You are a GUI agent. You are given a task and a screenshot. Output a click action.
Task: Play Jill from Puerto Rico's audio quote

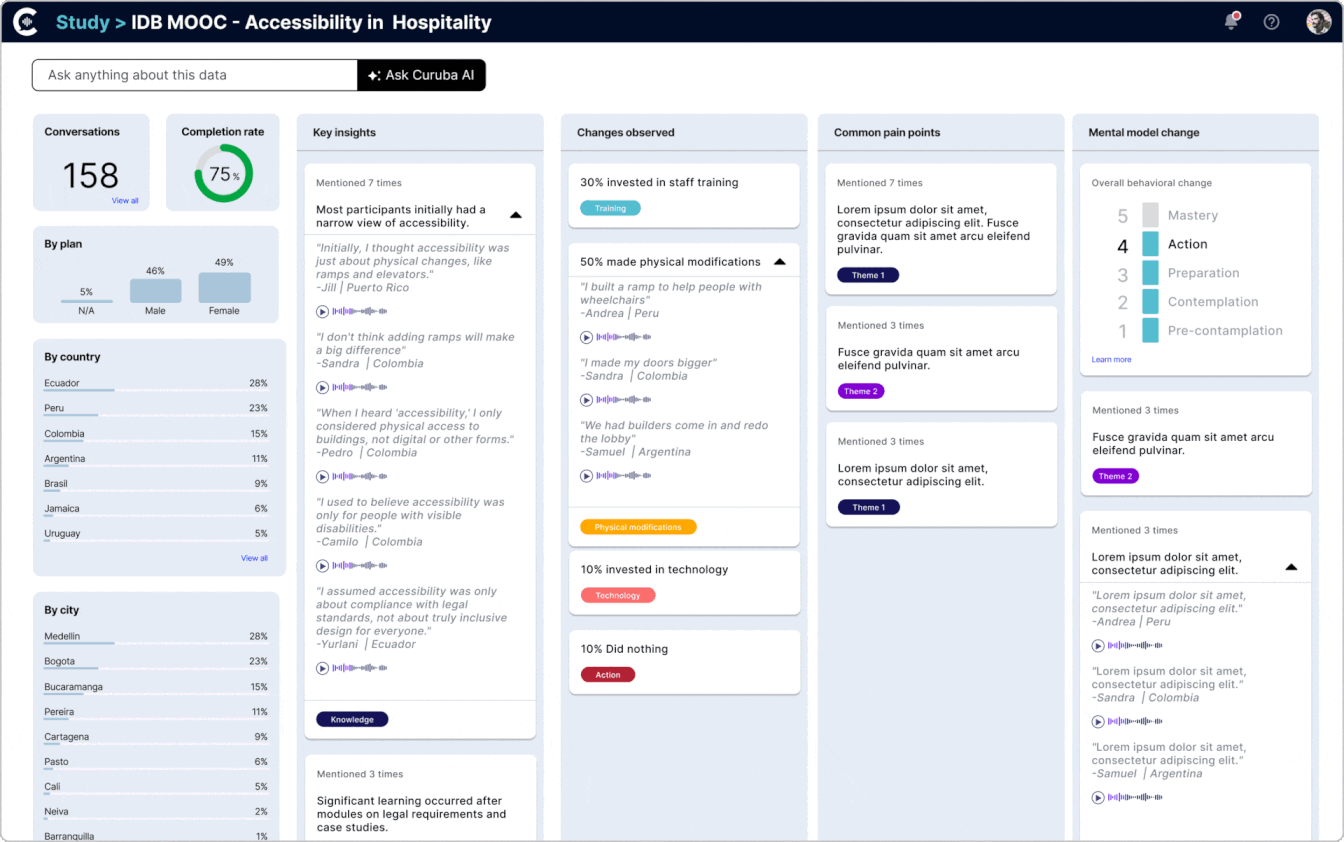tap(322, 312)
